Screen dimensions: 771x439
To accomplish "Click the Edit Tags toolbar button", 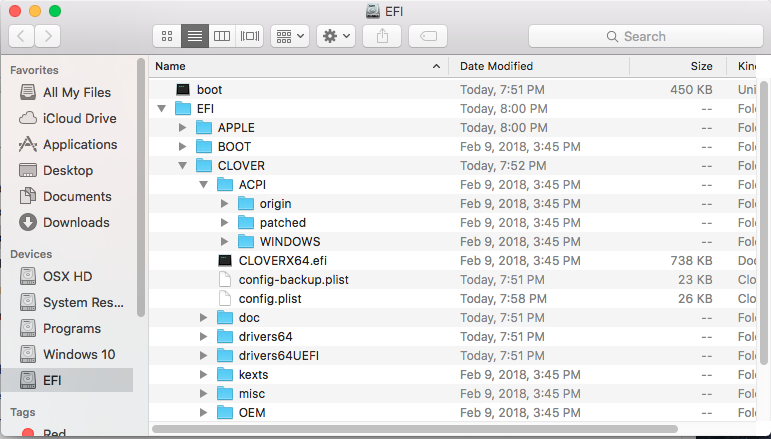I will coord(428,36).
